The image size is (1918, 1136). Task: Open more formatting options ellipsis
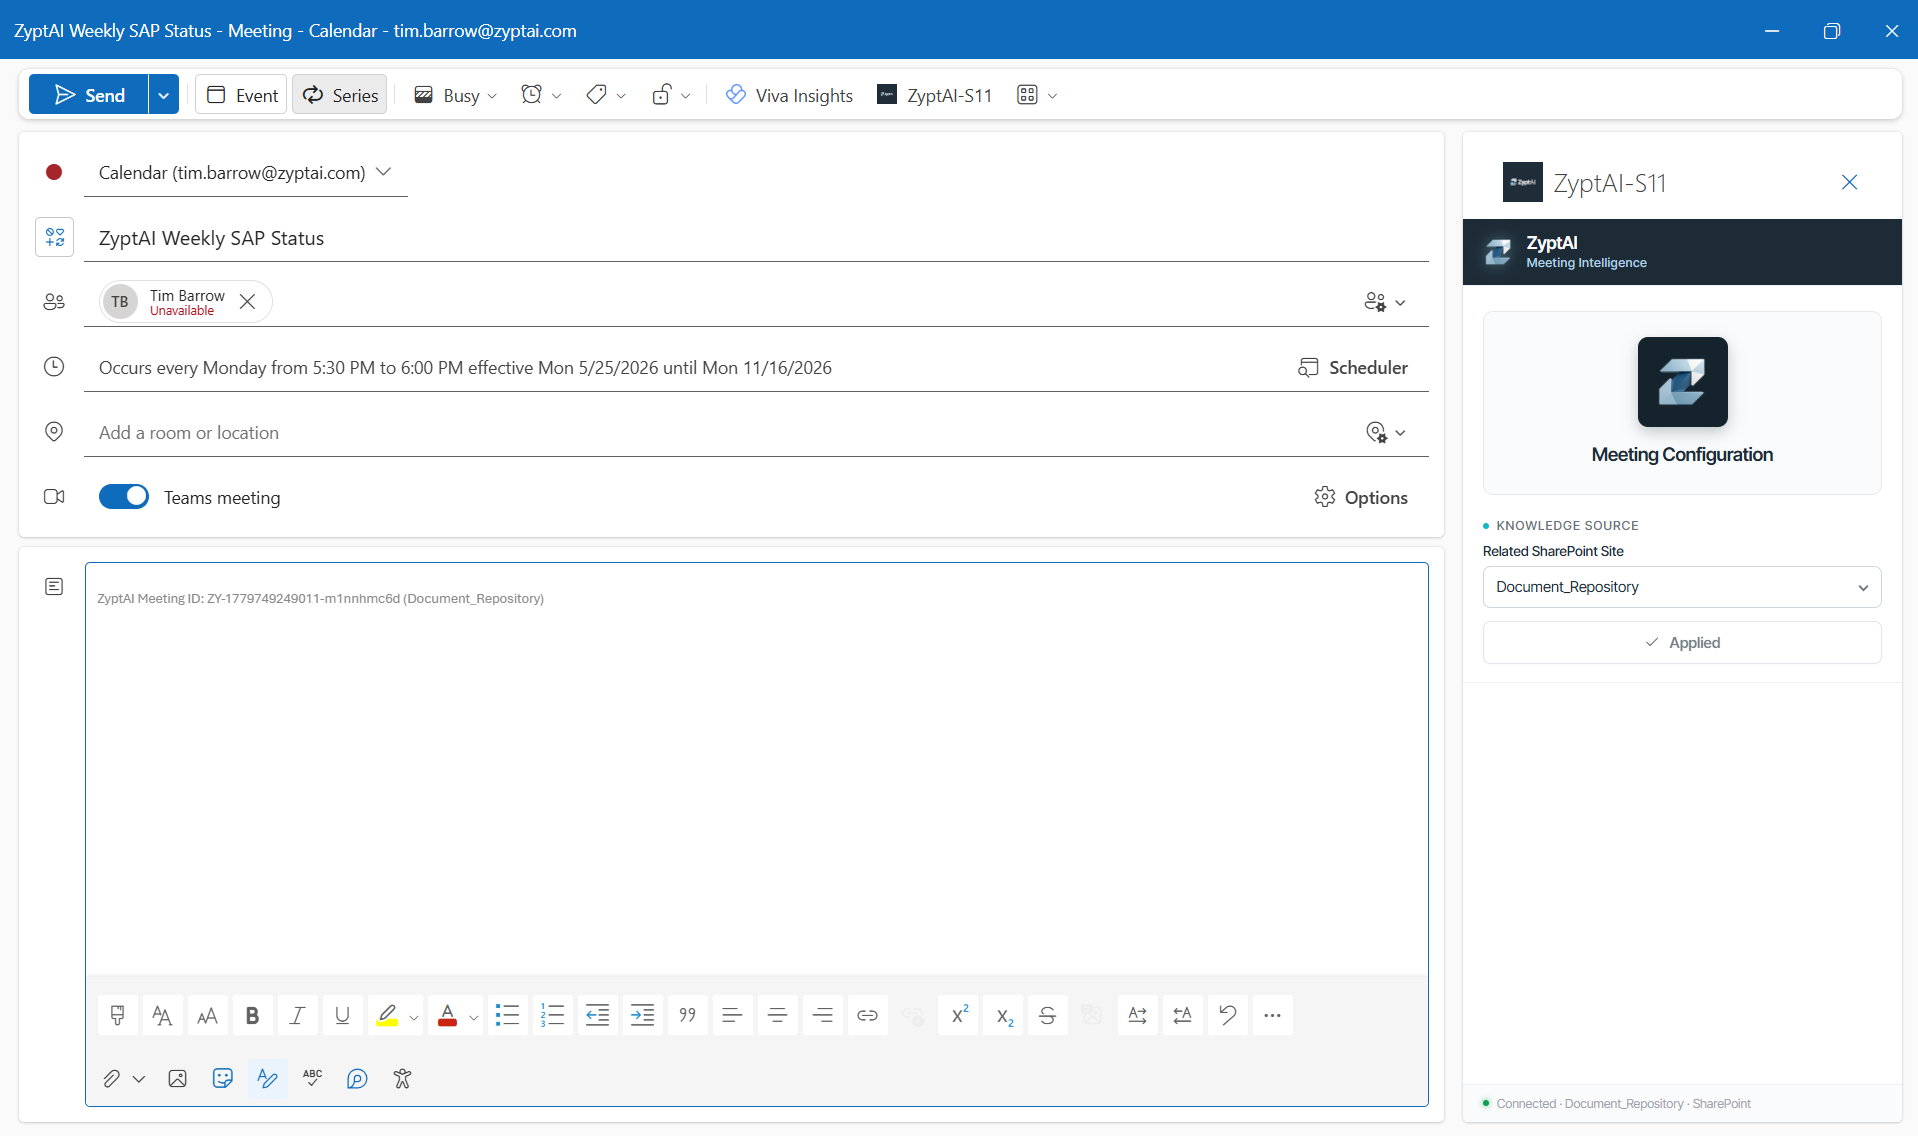point(1273,1016)
